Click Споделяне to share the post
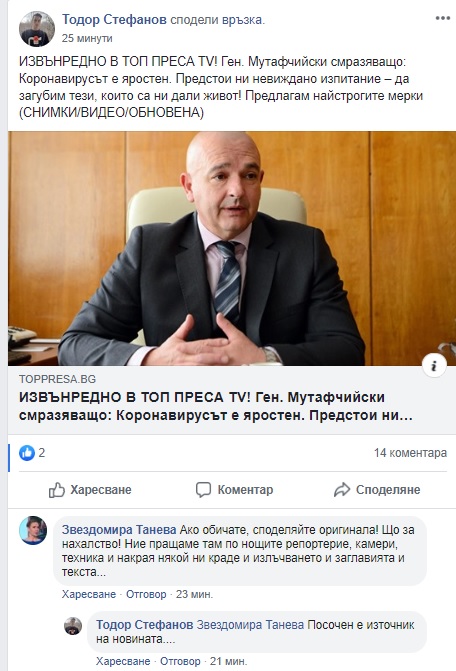The image size is (456, 671). (388, 490)
